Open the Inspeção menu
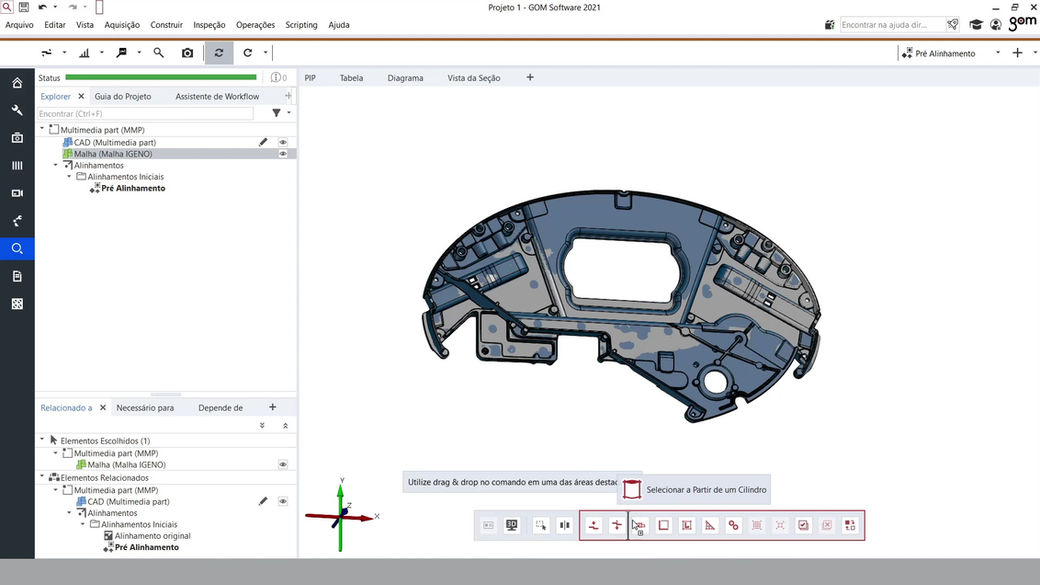 pyautogui.click(x=209, y=25)
